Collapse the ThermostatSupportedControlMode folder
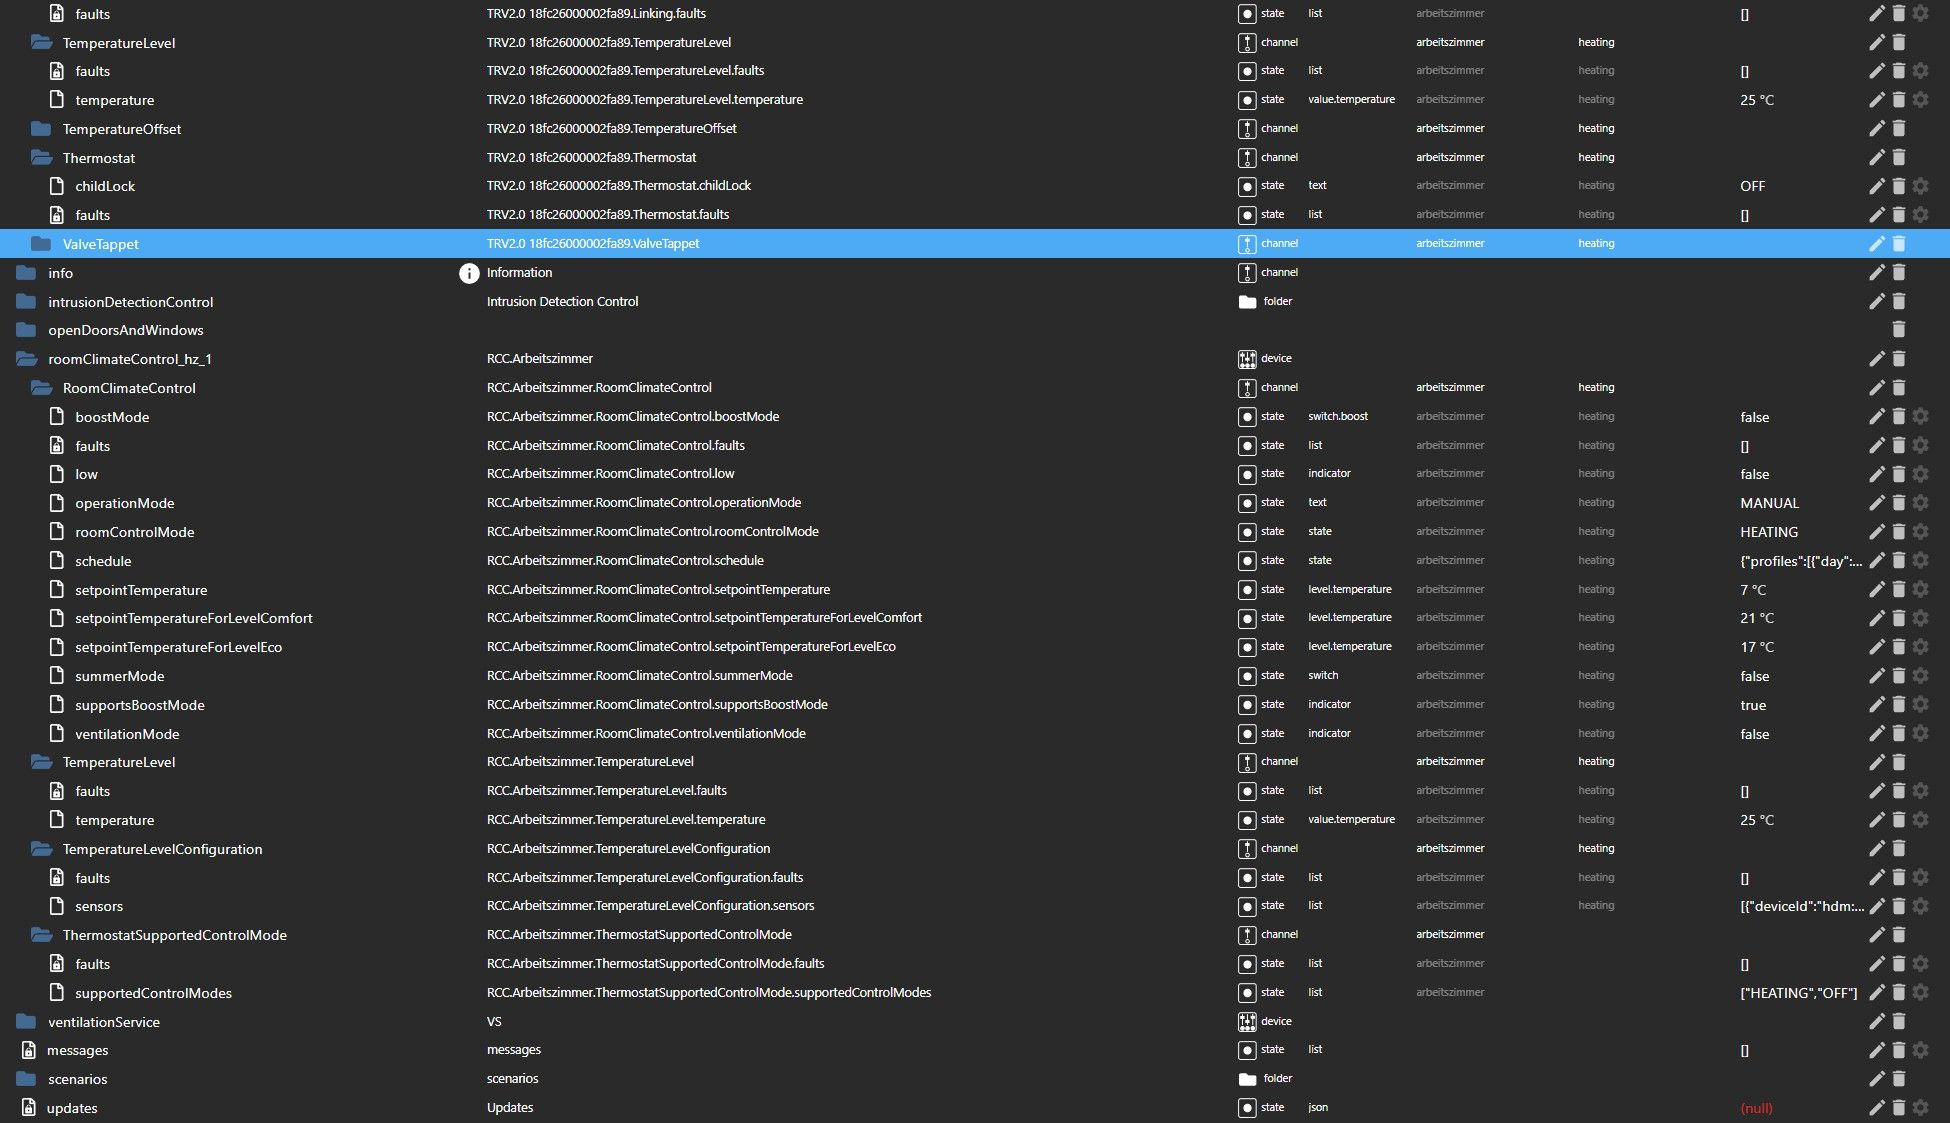 point(41,935)
